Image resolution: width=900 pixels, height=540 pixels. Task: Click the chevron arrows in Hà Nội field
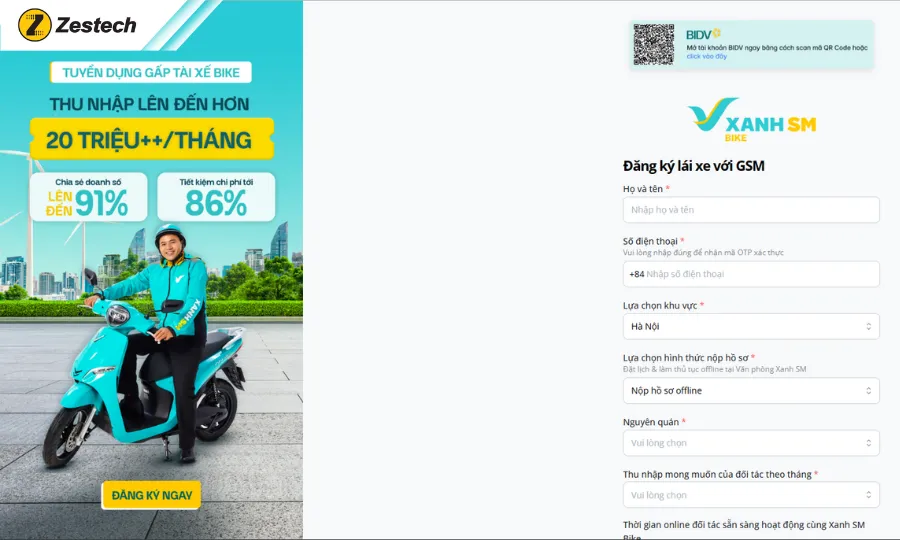pyautogui.click(x=868, y=327)
